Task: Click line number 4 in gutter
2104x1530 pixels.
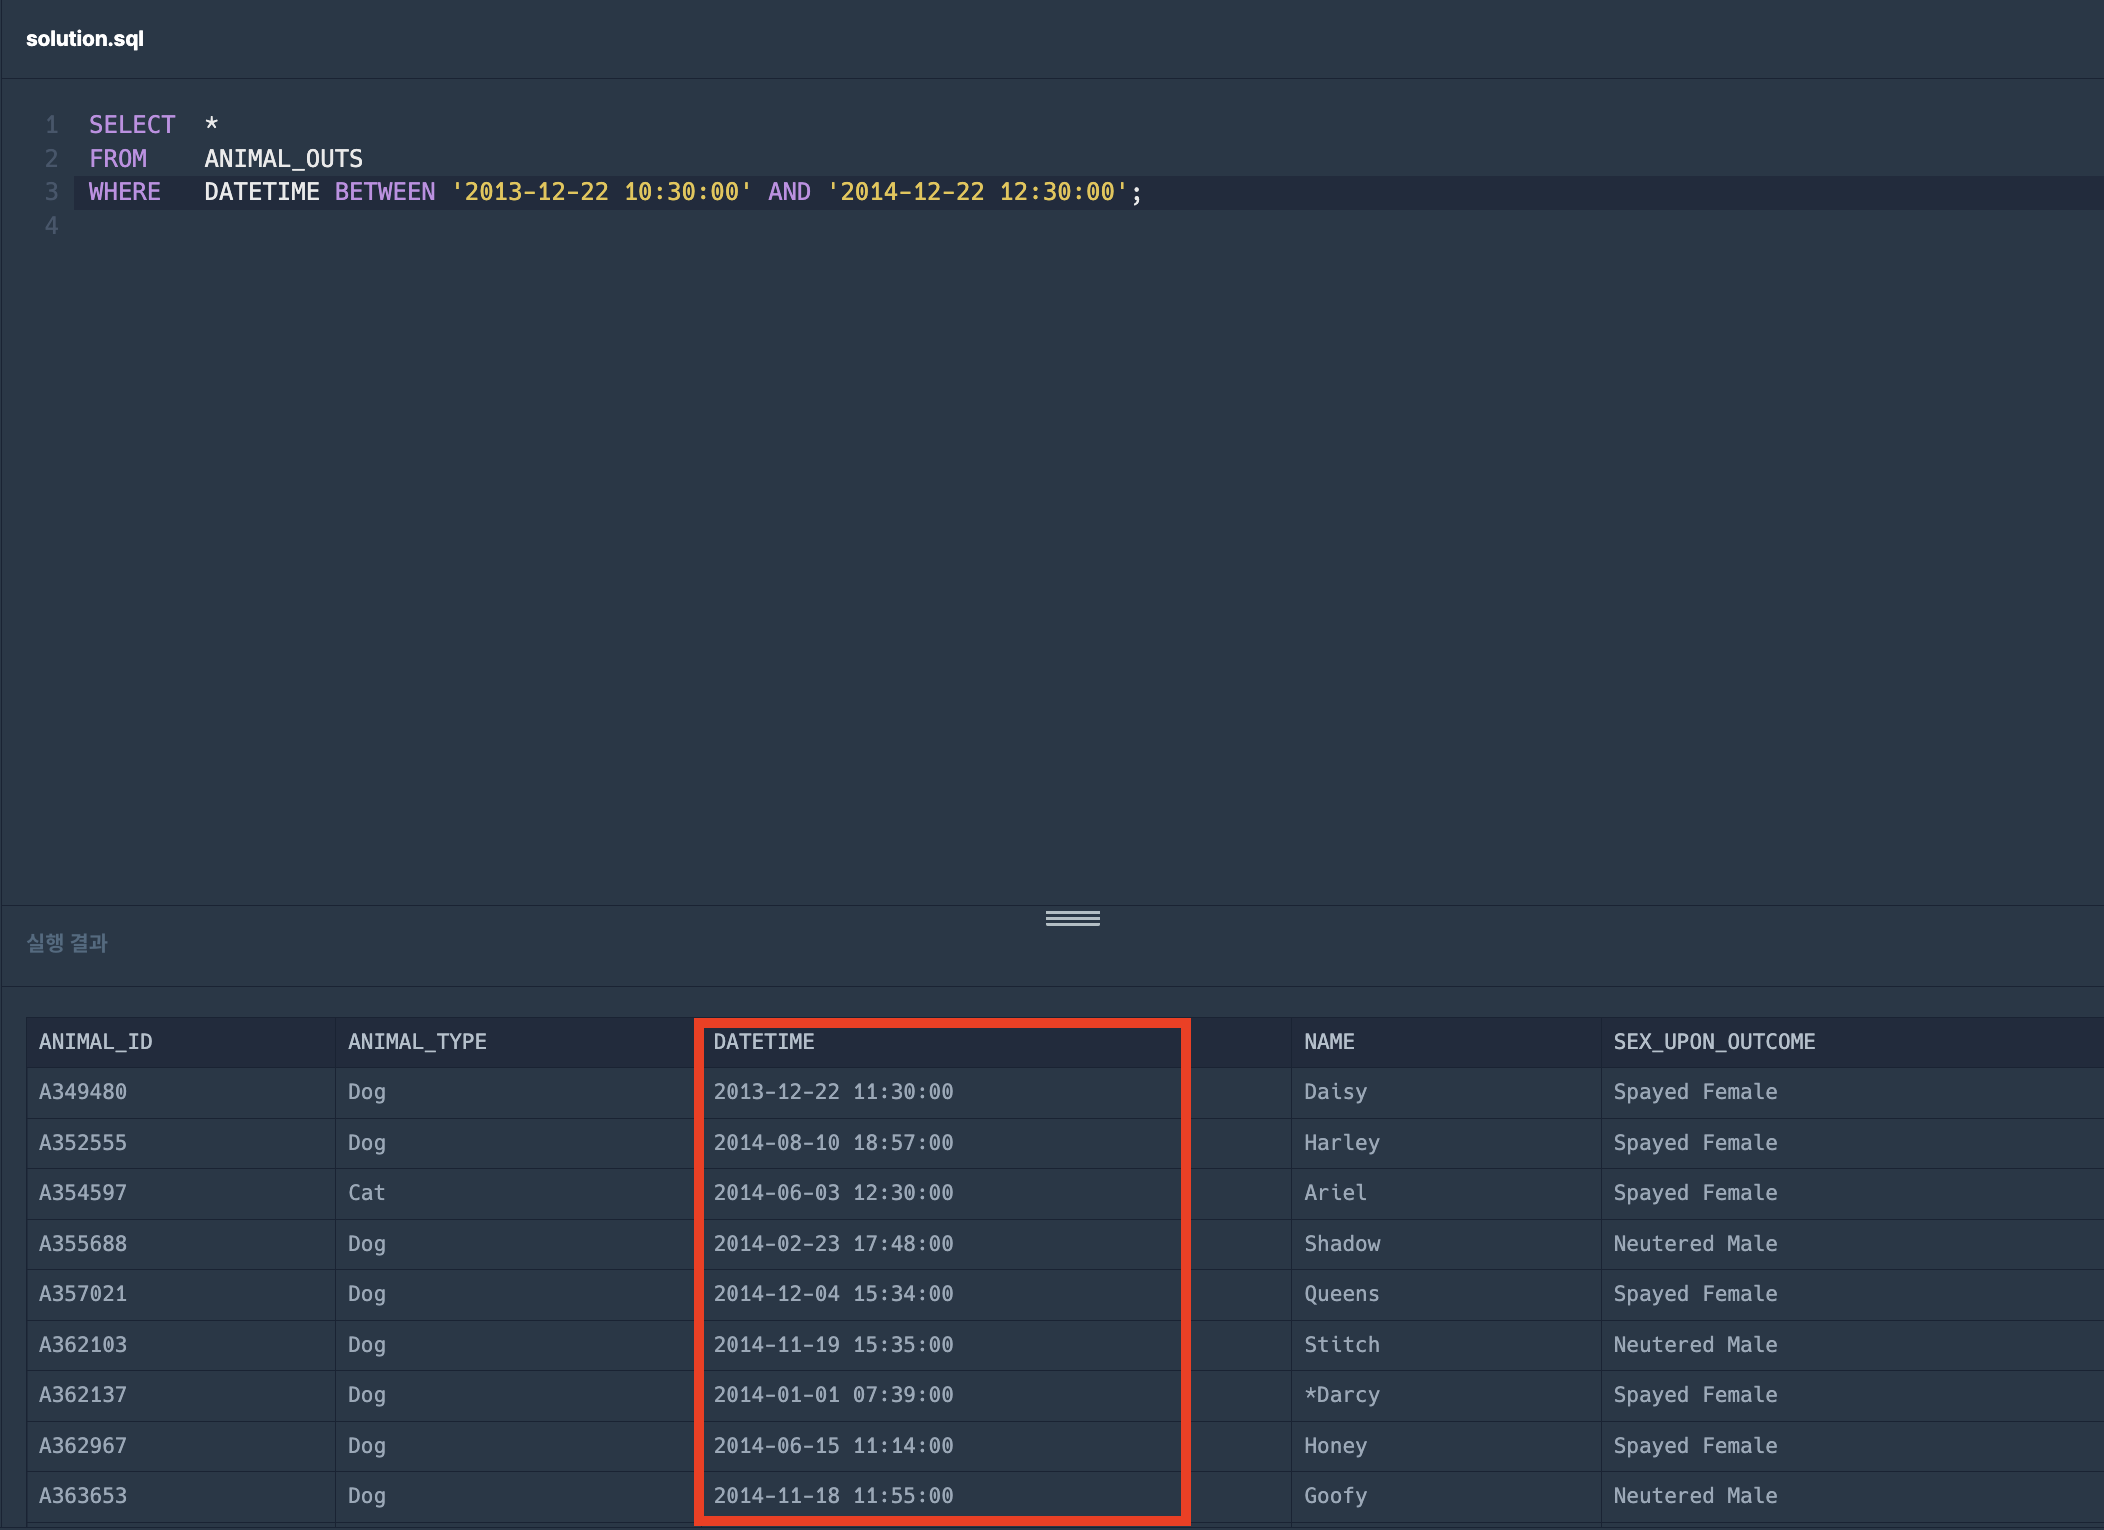Action: pyautogui.click(x=51, y=226)
